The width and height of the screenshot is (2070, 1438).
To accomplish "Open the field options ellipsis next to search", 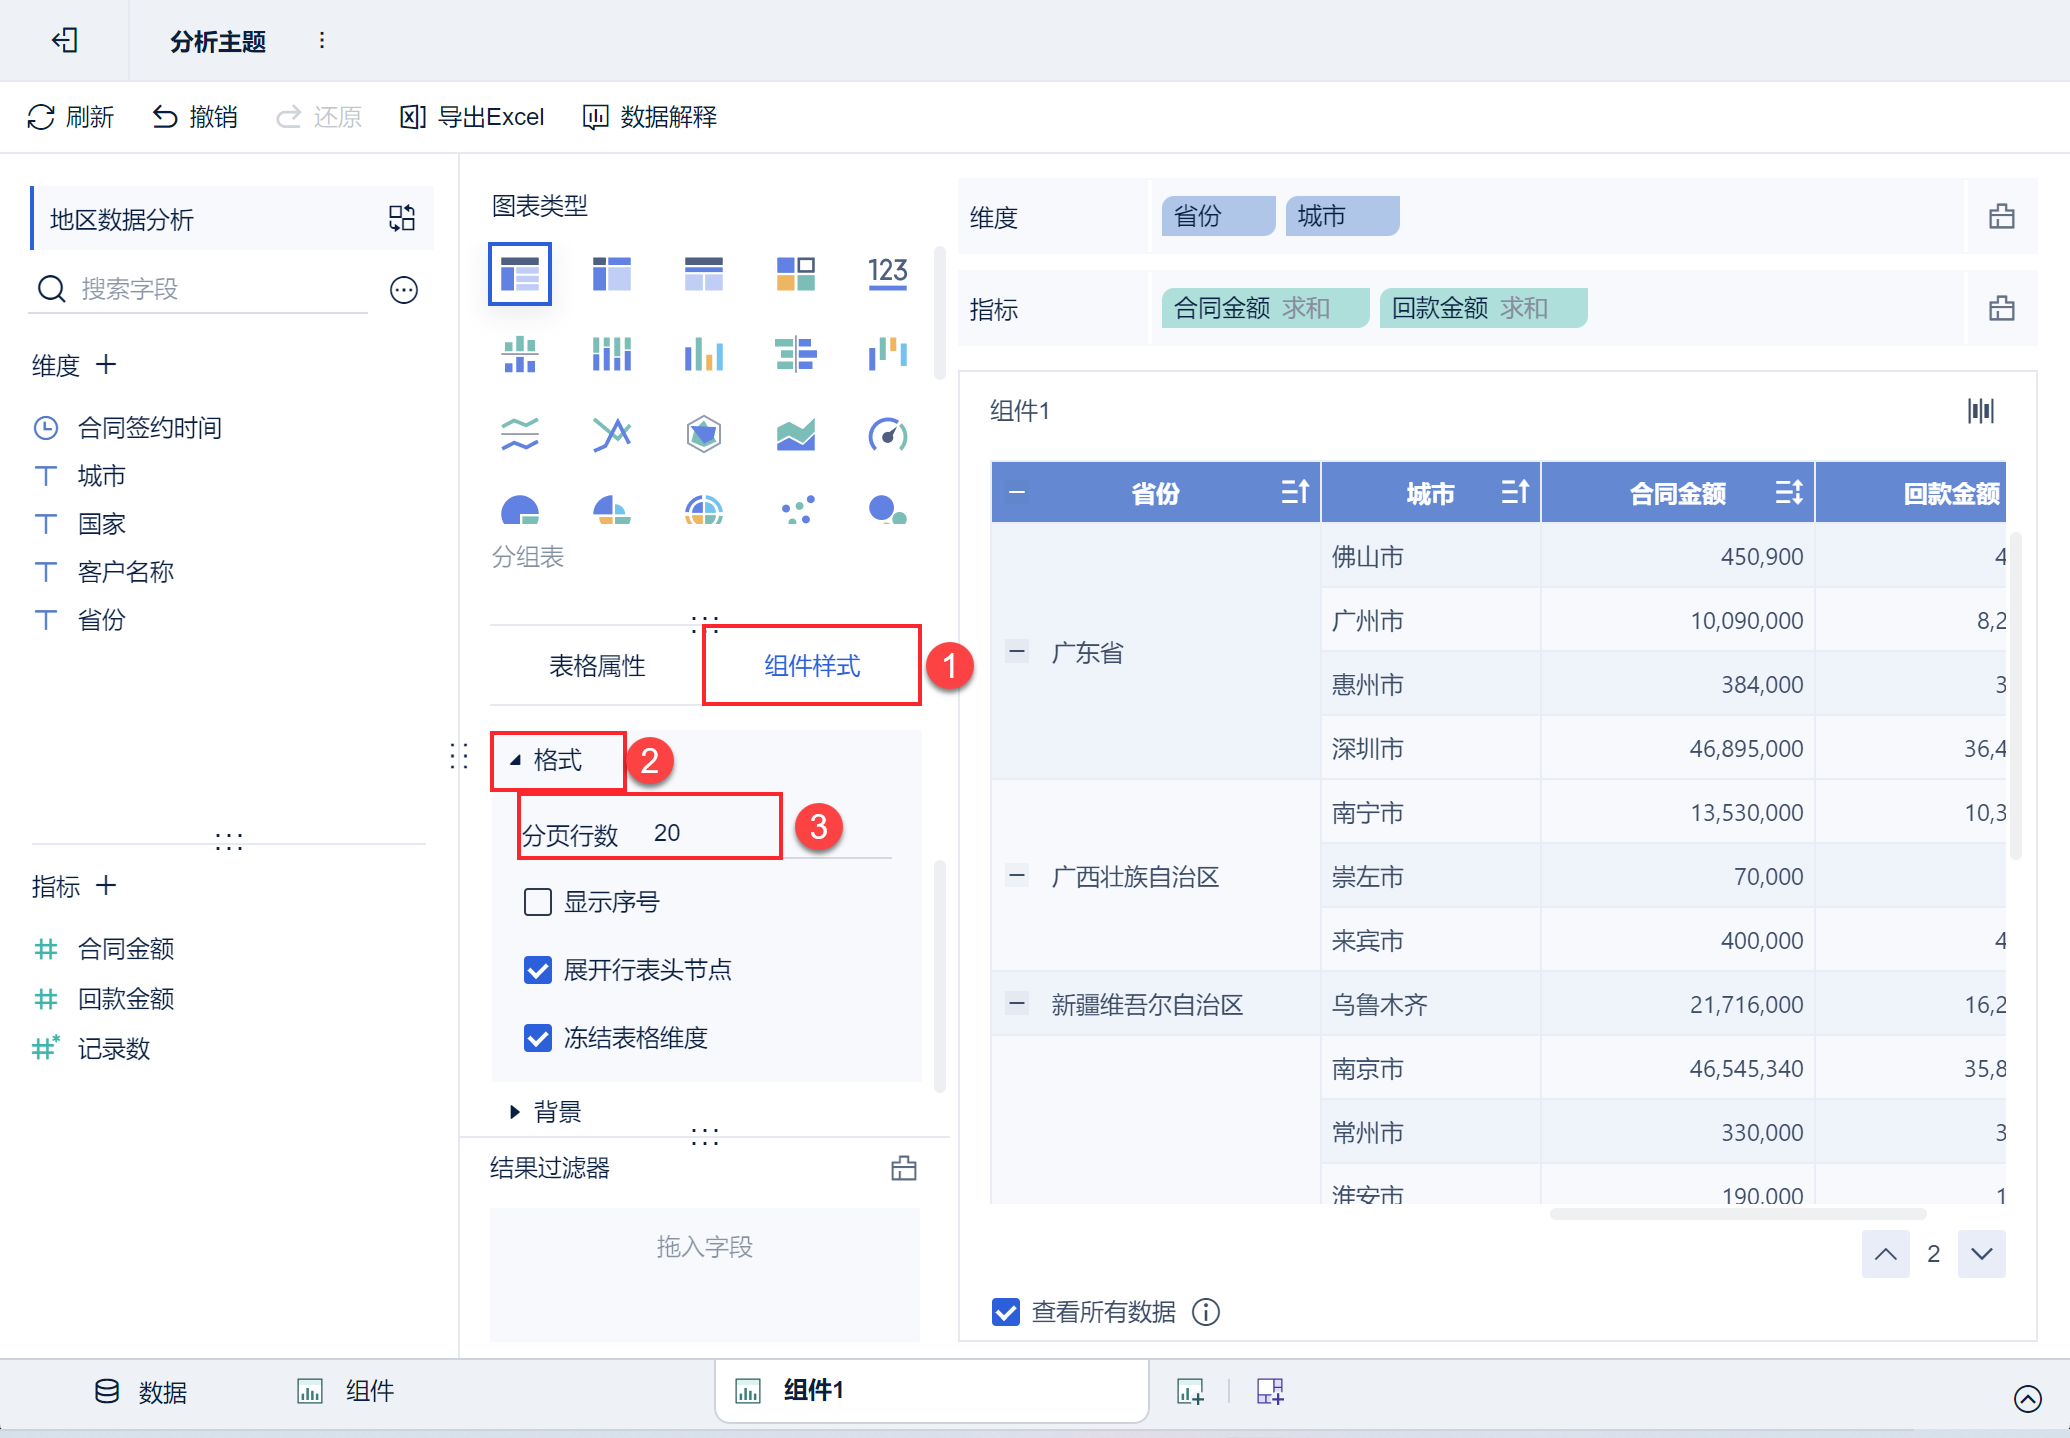I will click(403, 290).
